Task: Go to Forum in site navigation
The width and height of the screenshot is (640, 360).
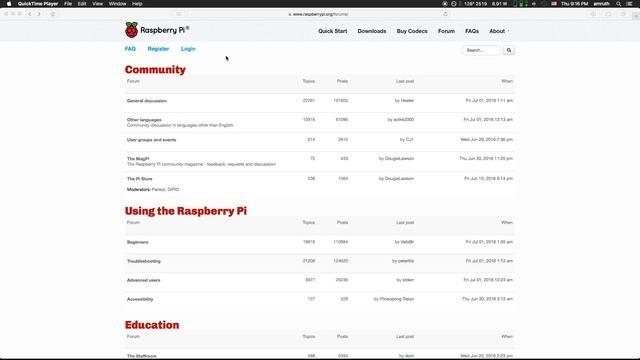Action: (x=446, y=31)
